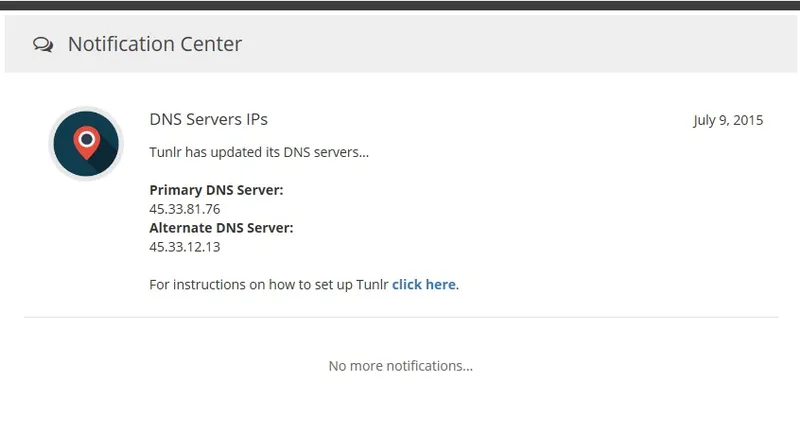Image resolution: width=800 pixels, height=434 pixels.
Task: Select the primary IP 45.33.81.76
Action: click(184, 209)
